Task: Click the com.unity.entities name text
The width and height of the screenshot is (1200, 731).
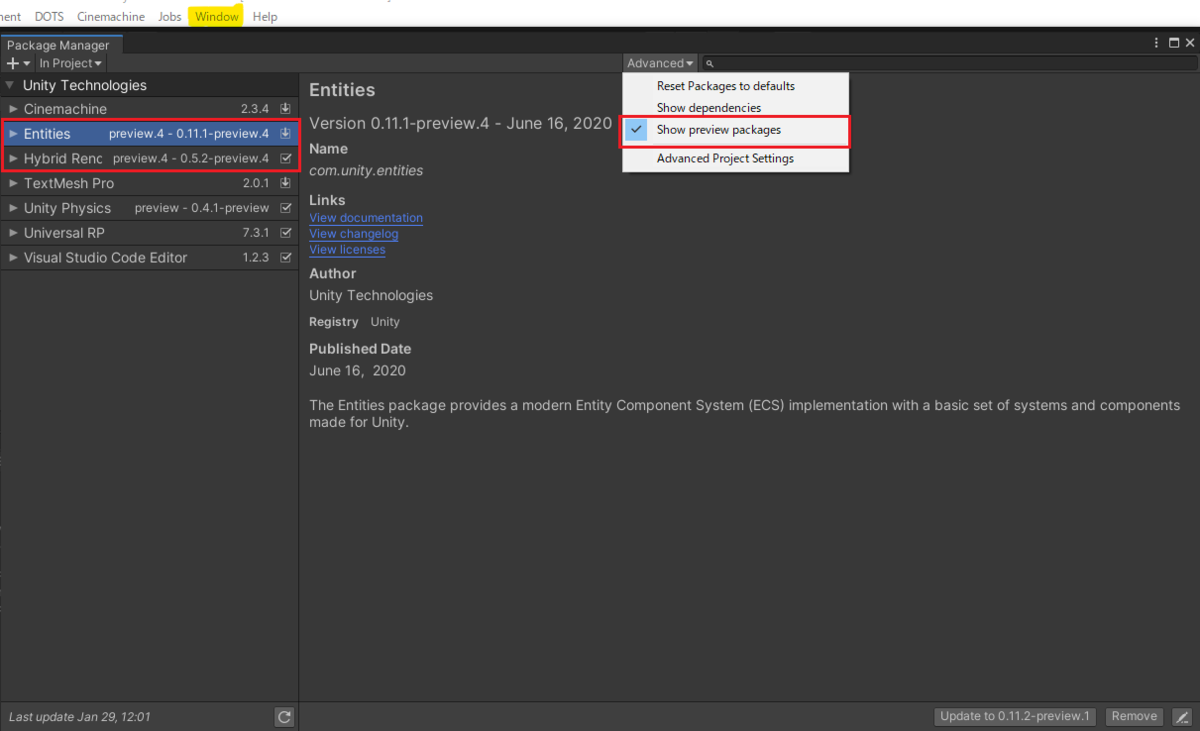Action: pyautogui.click(x=366, y=171)
